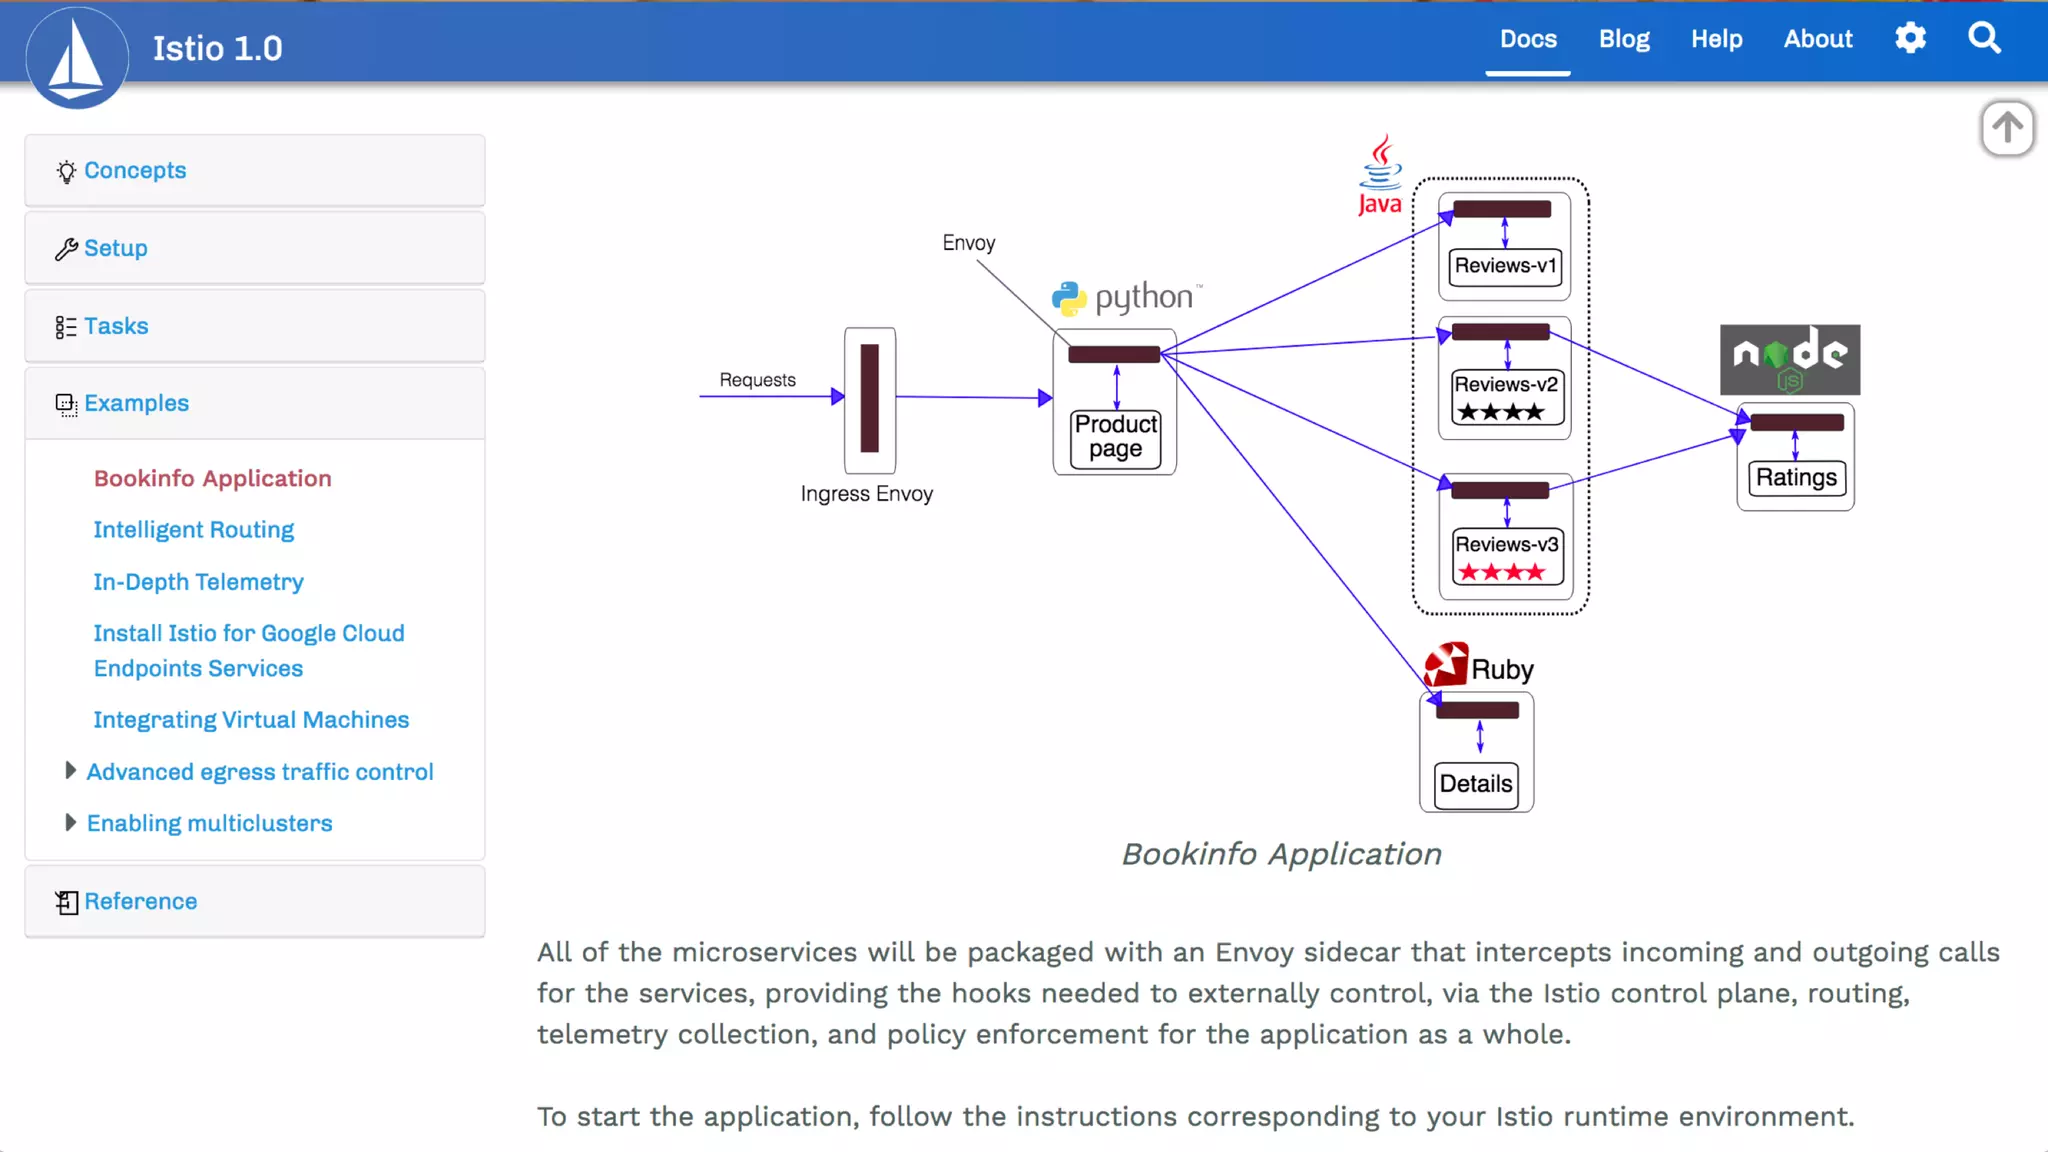Open the Docs tab
Screen dimensions: 2048x1152
tap(1527, 39)
